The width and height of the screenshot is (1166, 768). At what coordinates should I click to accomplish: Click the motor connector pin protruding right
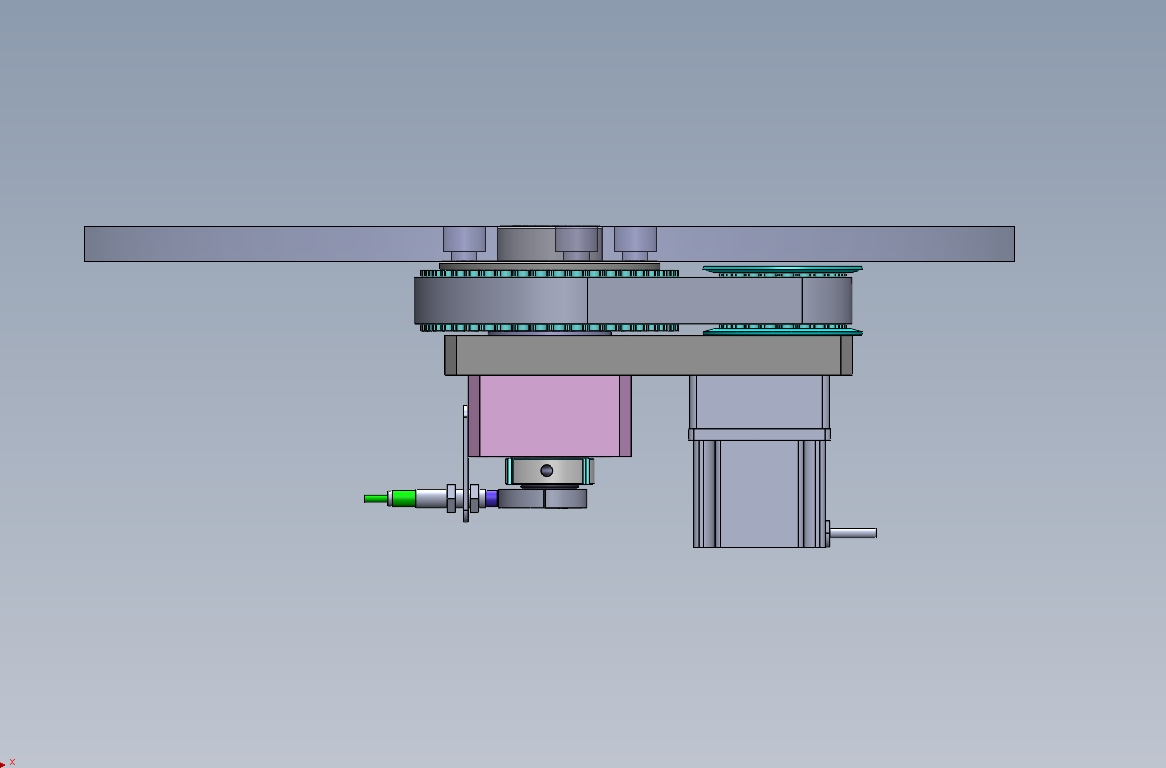[x=853, y=533]
